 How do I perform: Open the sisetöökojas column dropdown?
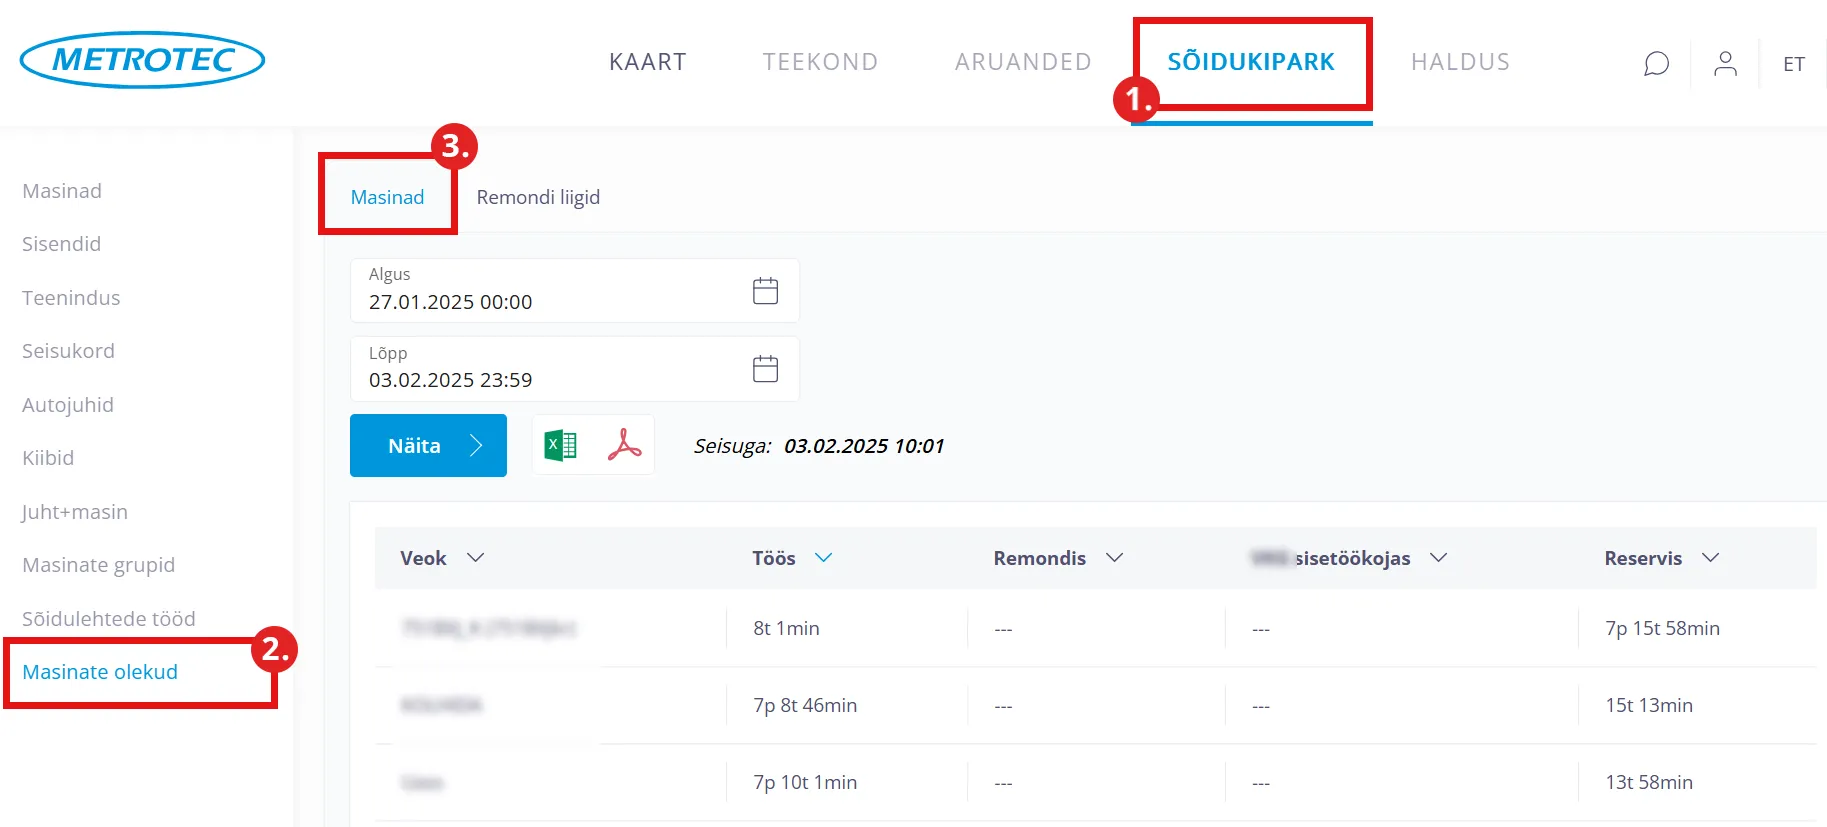pyautogui.click(x=1438, y=558)
